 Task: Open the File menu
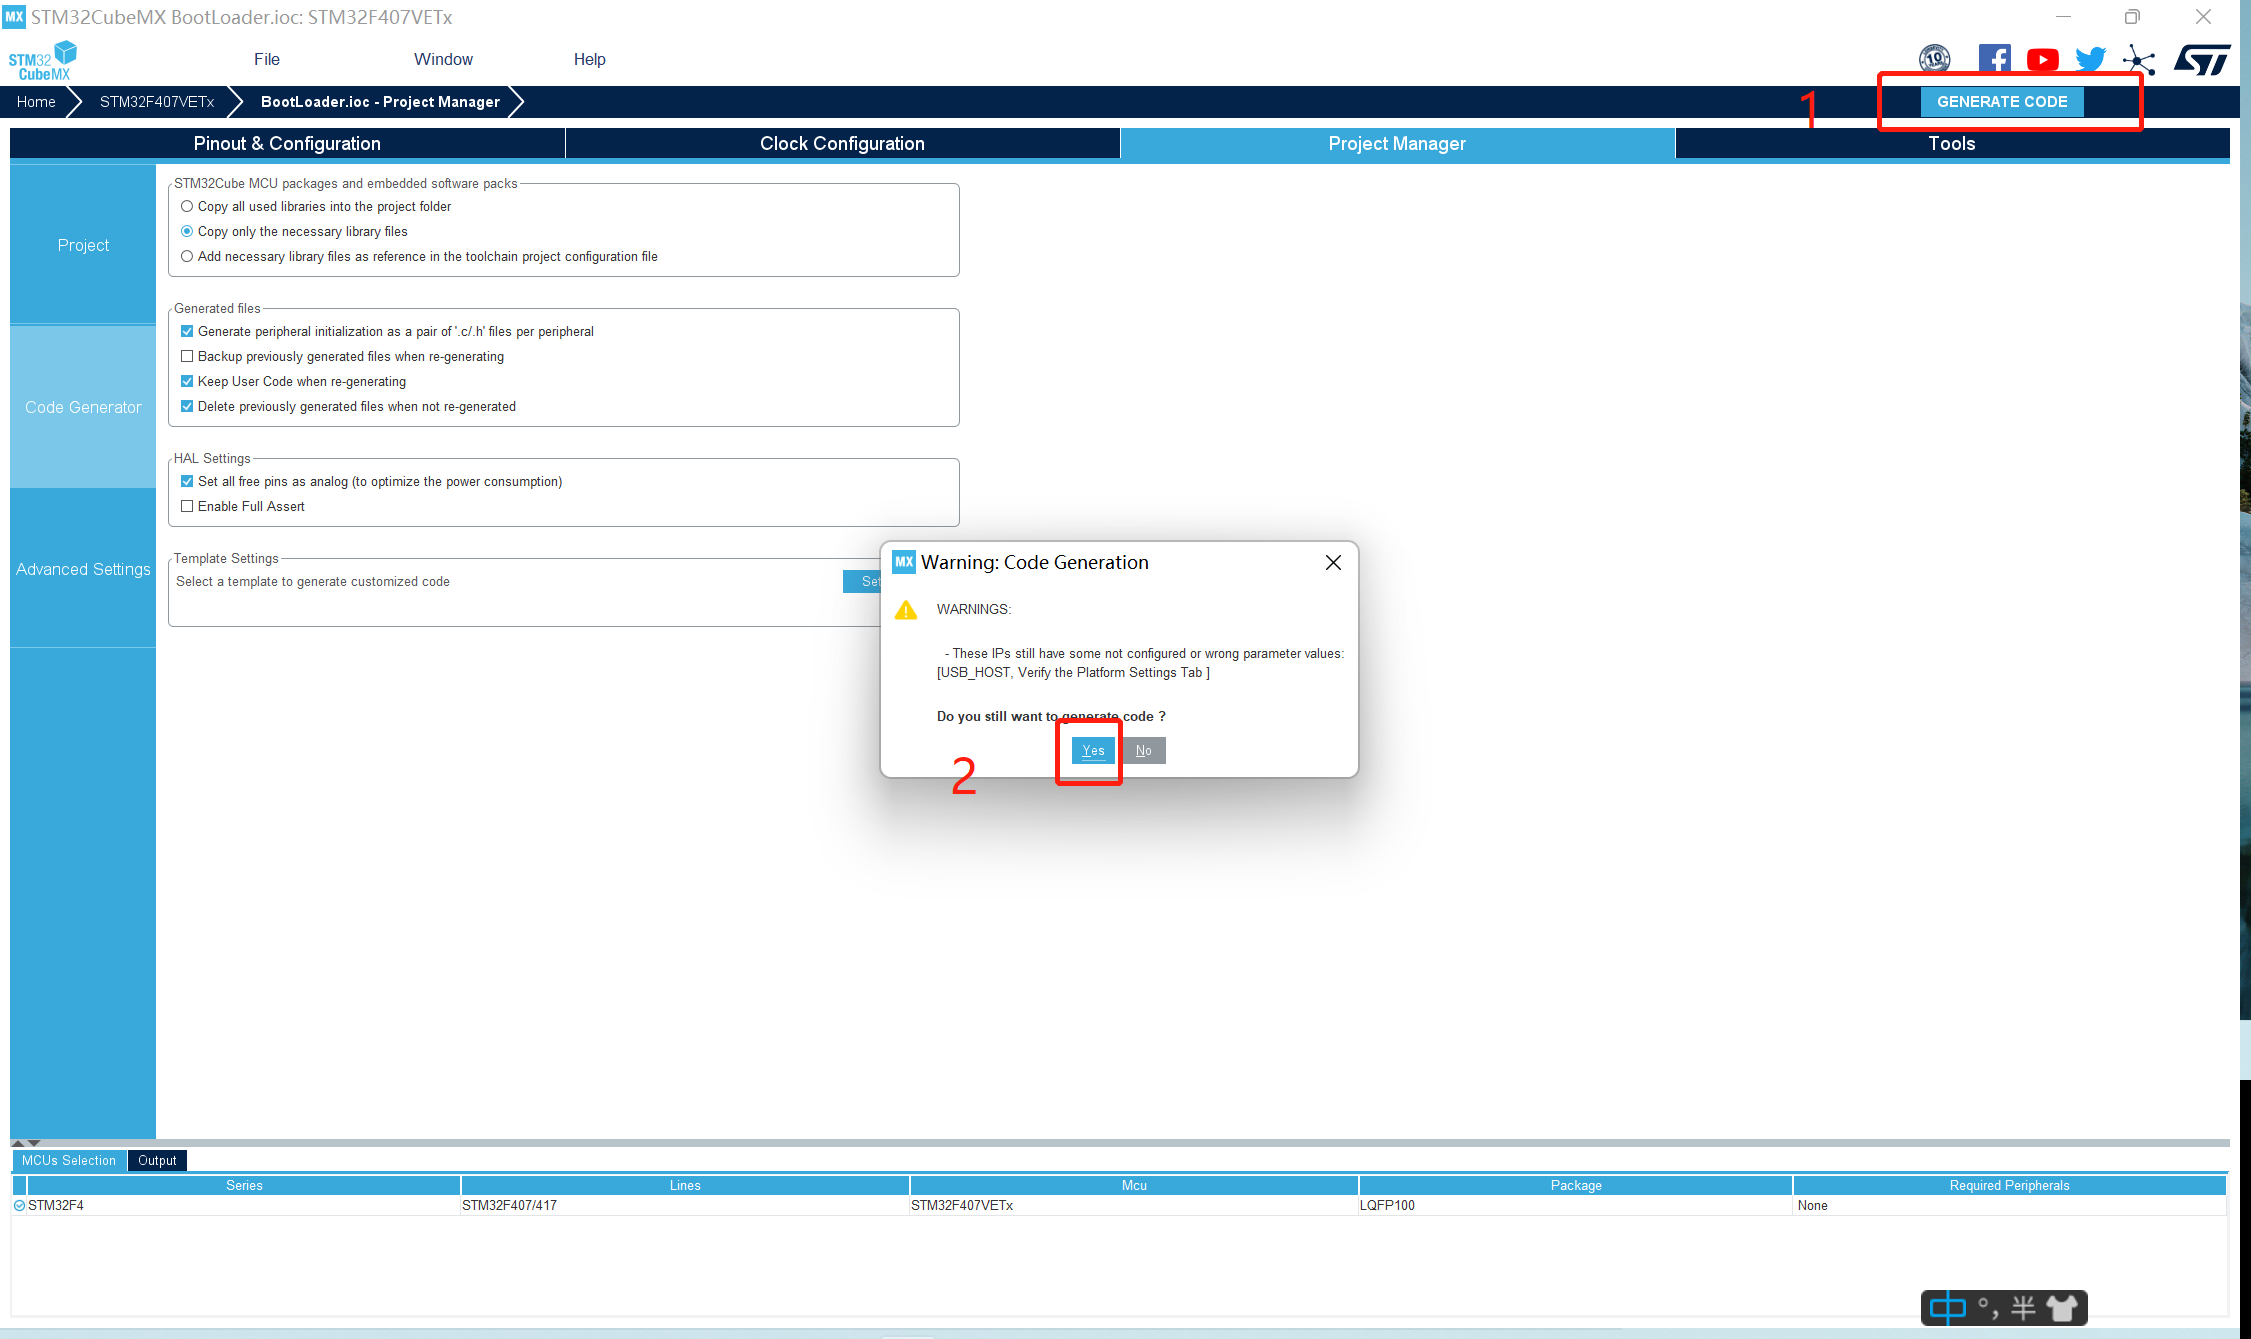click(267, 59)
